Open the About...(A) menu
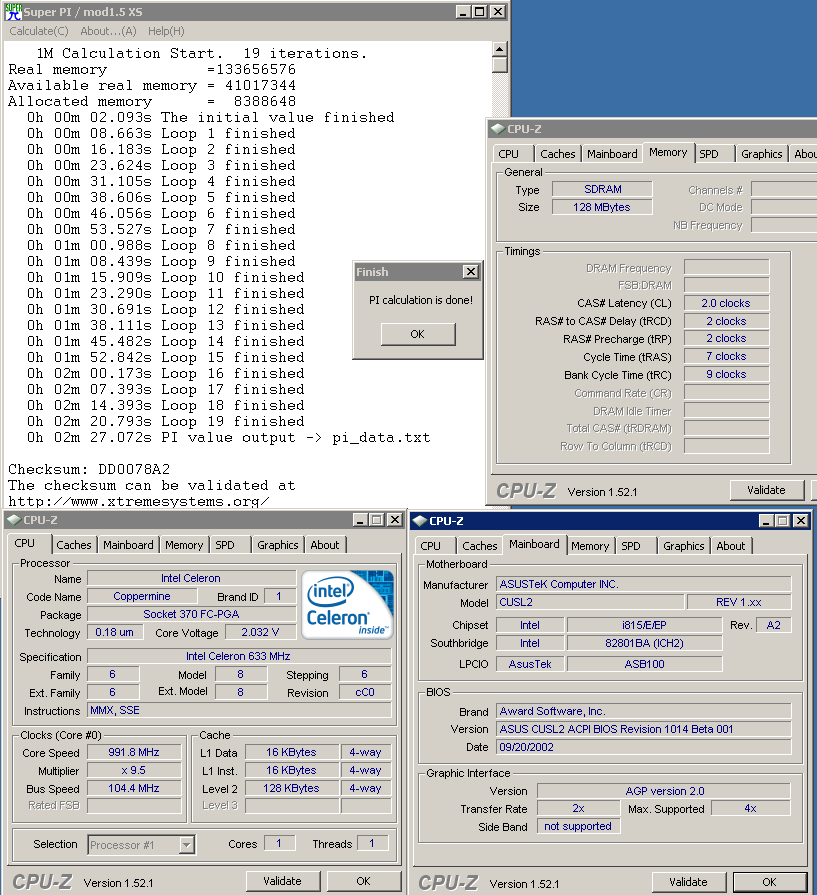The image size is (817, 895). (x=108, y=31)
